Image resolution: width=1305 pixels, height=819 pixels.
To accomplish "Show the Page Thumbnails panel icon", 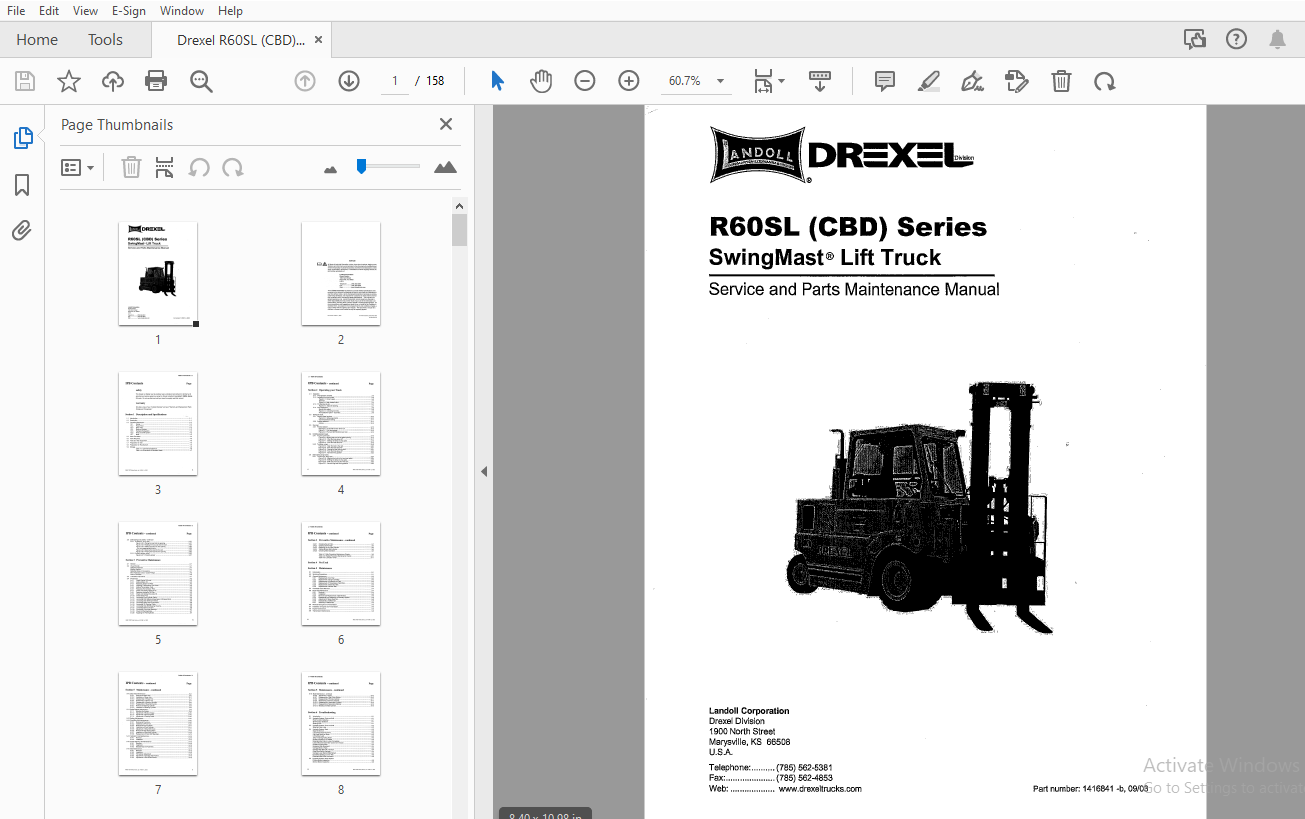I will [22, 139].
